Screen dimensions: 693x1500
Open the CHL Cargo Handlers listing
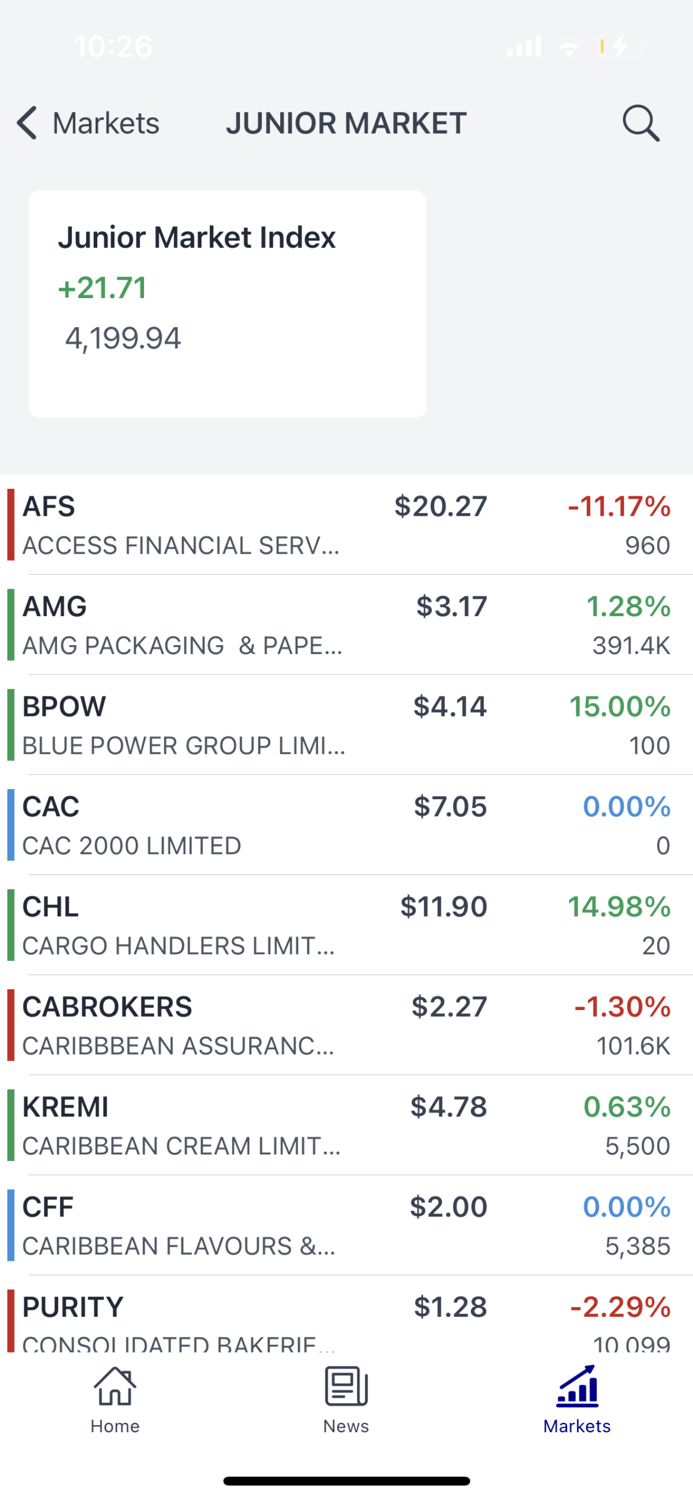point(346,924)
